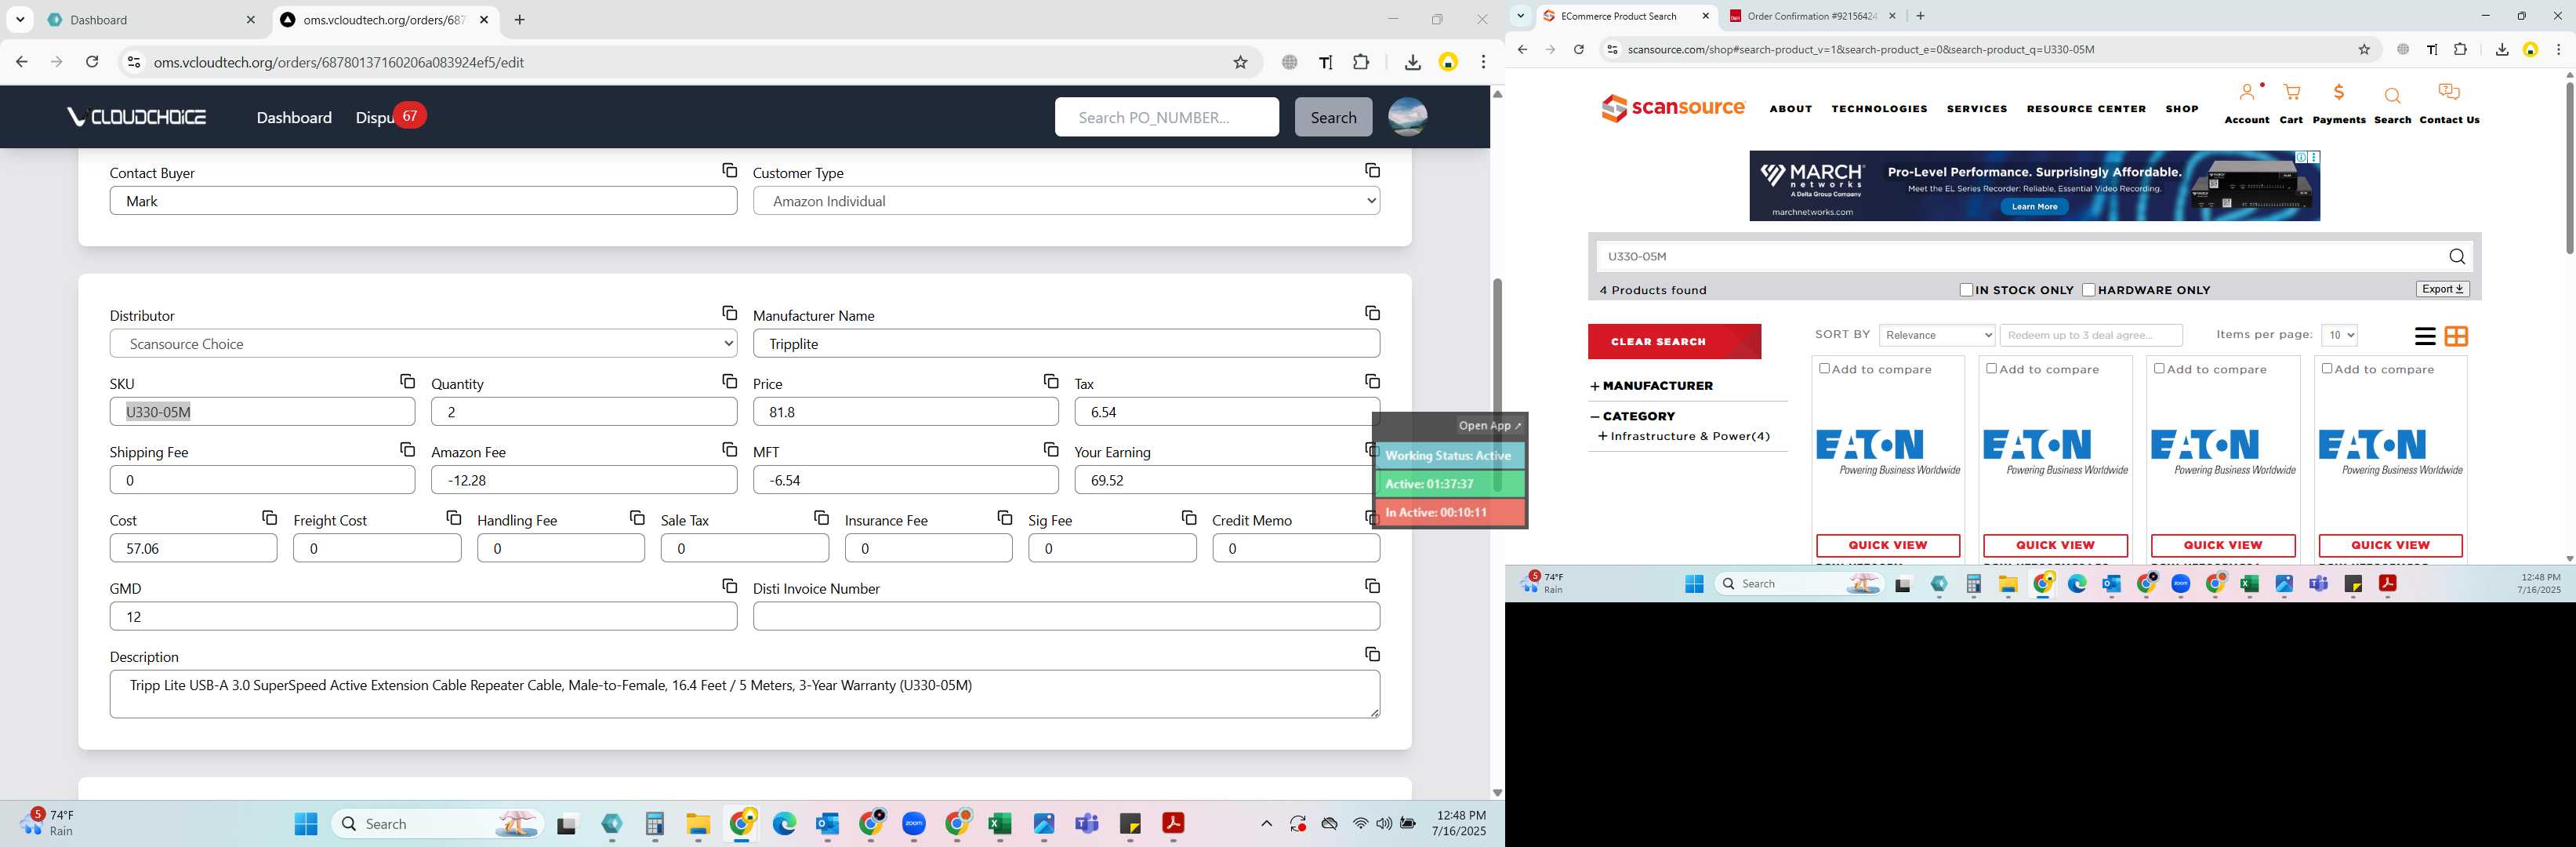The height and width of the screenshot is (847, 2576).
Task: Copy the Sale Tax value
Action: click(x=821, y=517)
